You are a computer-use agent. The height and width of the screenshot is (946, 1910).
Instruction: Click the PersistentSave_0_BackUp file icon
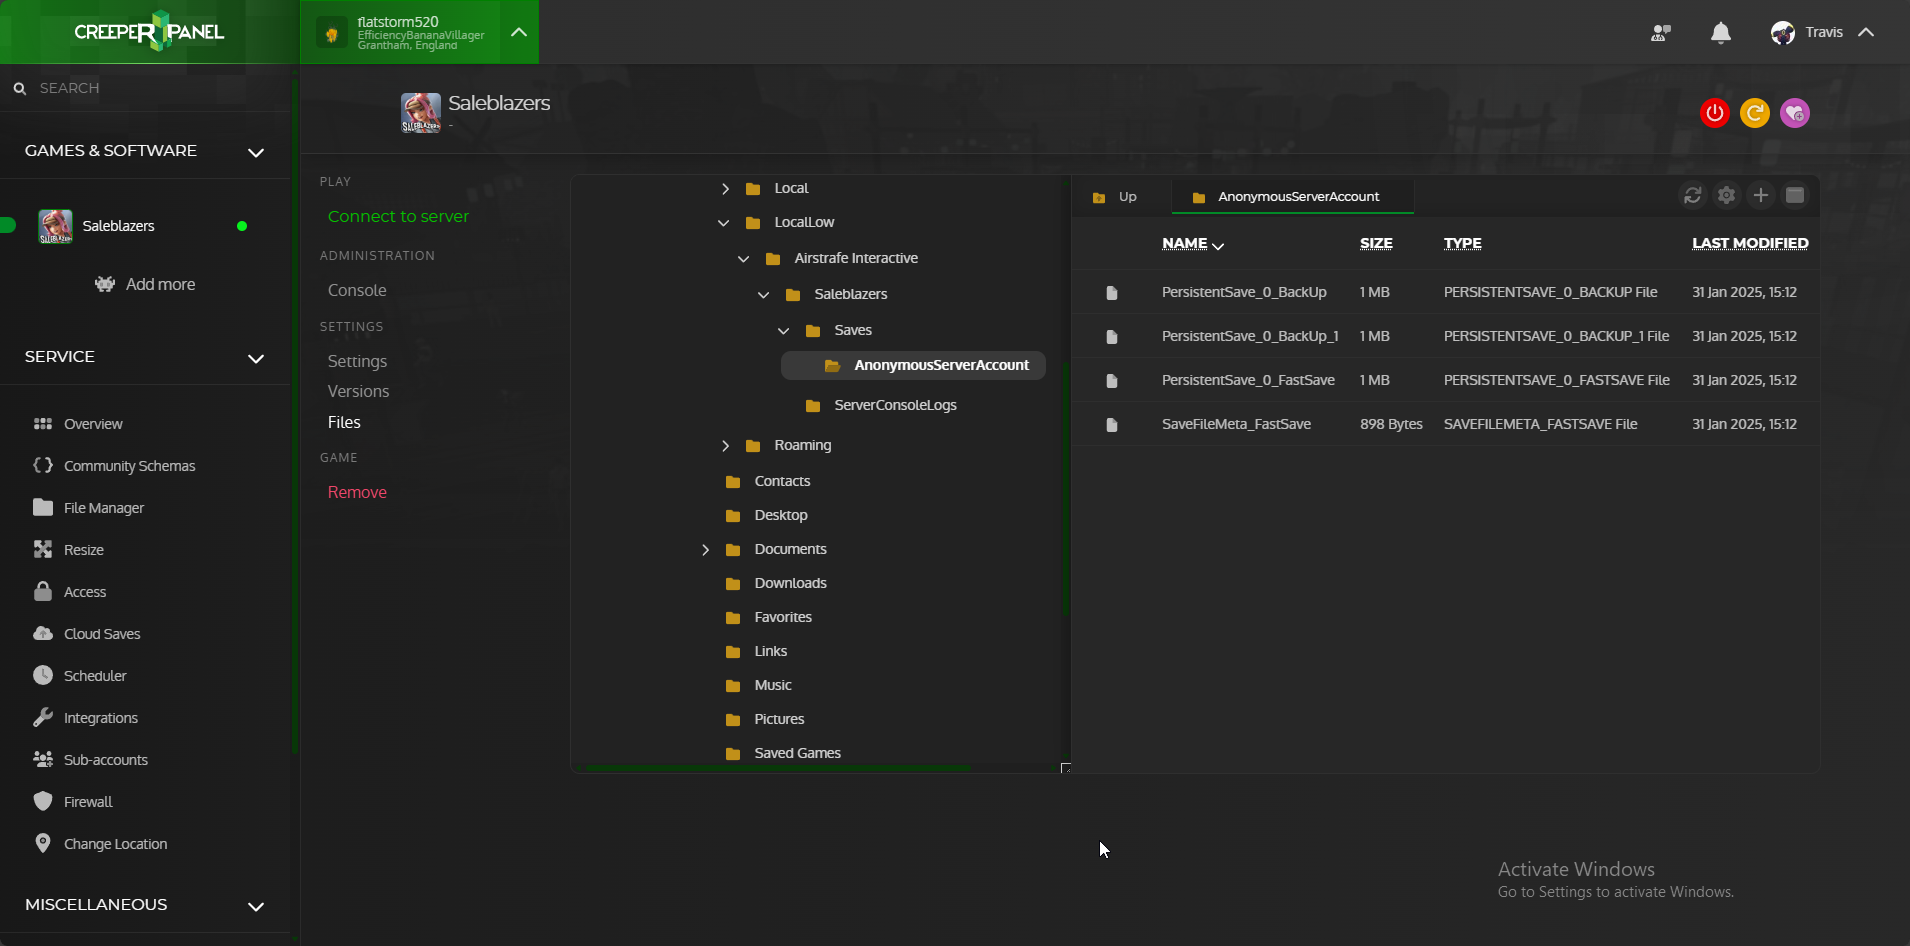(1112, 293)
